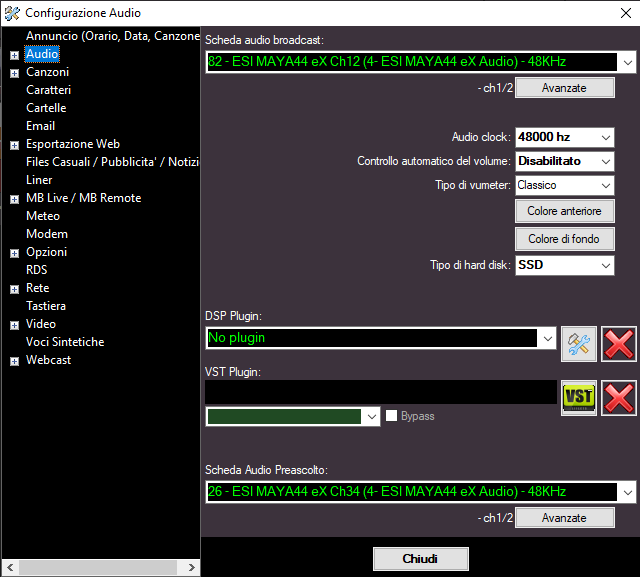Open Controllo automatico del volume dropdown
Screen dimensions: 640x577
click(606, 161)
